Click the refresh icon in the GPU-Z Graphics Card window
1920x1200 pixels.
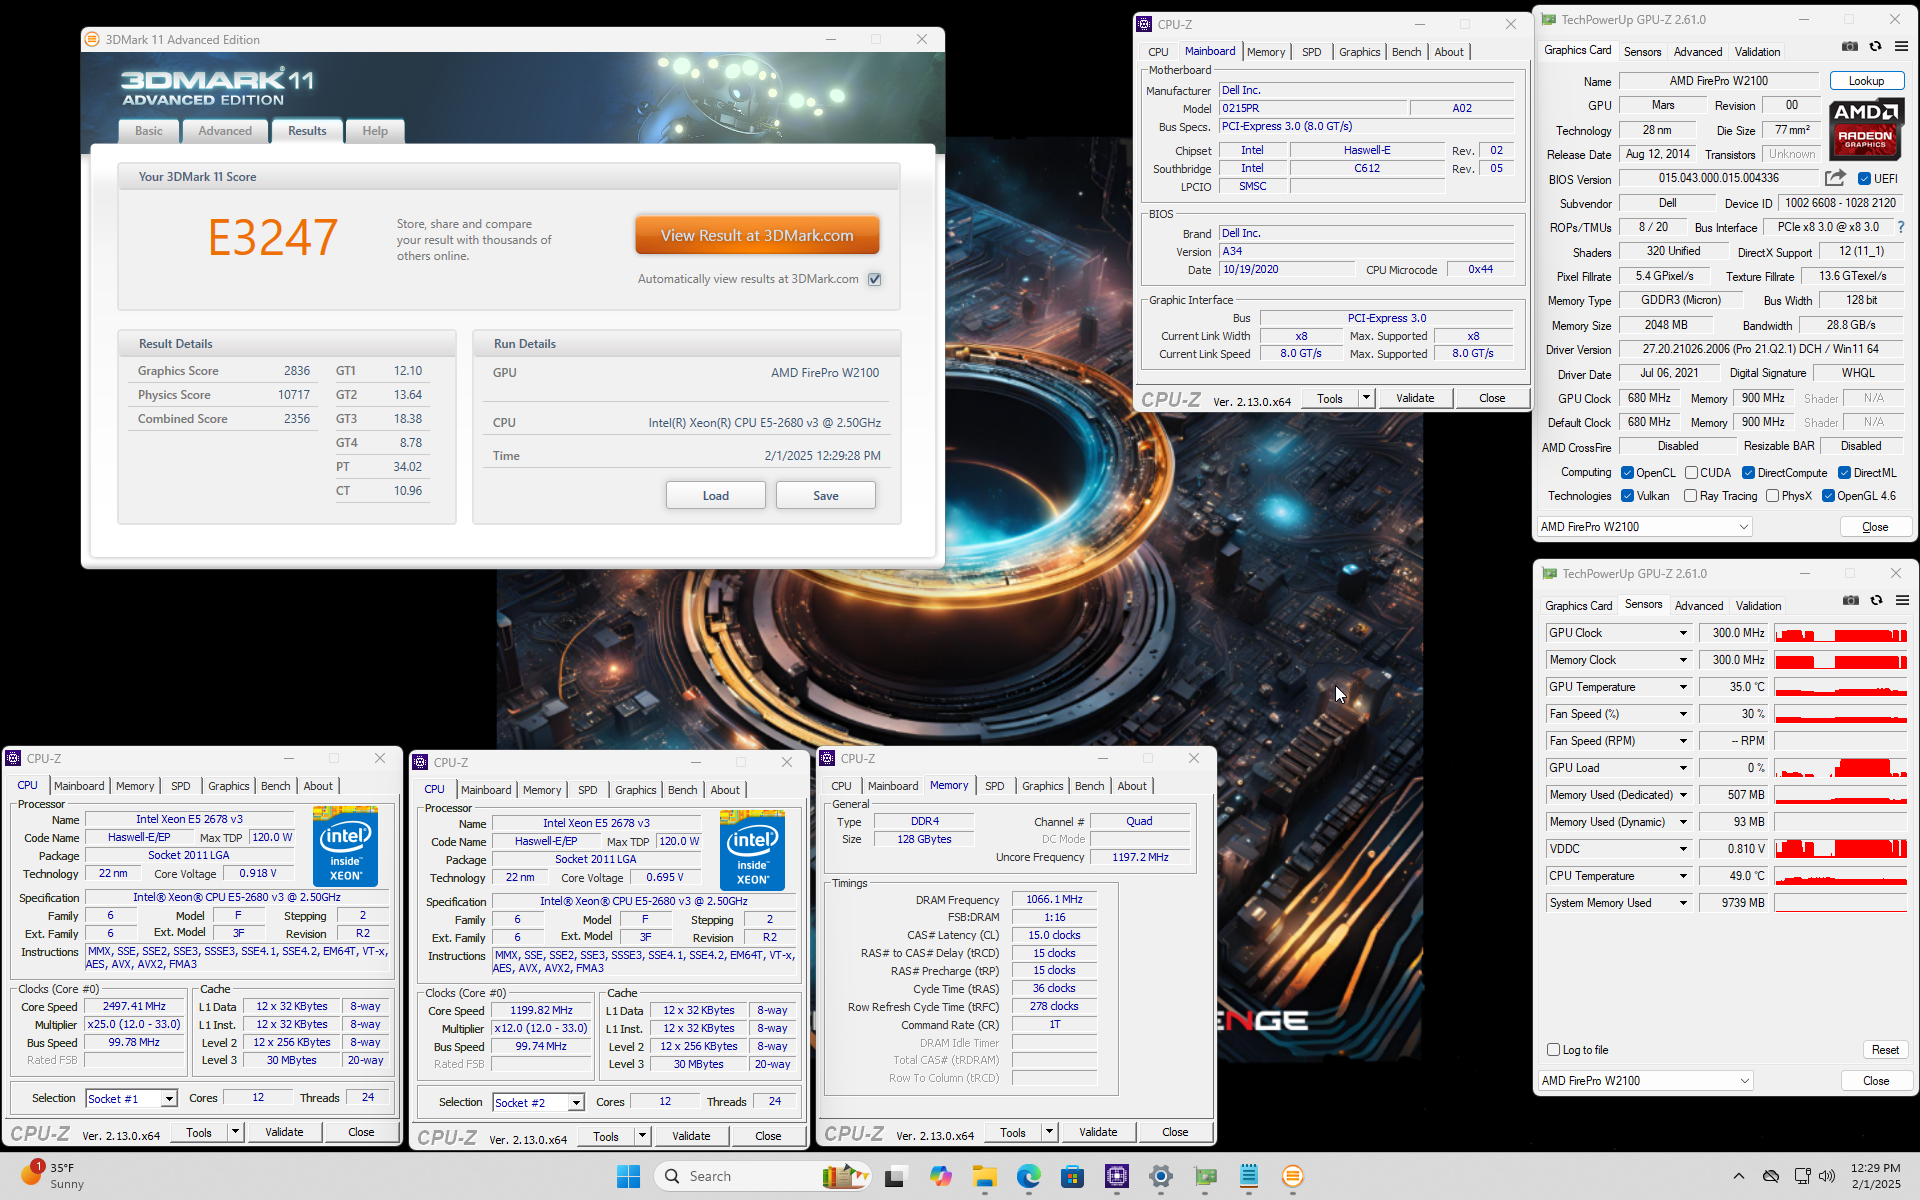coord(1876,46)
